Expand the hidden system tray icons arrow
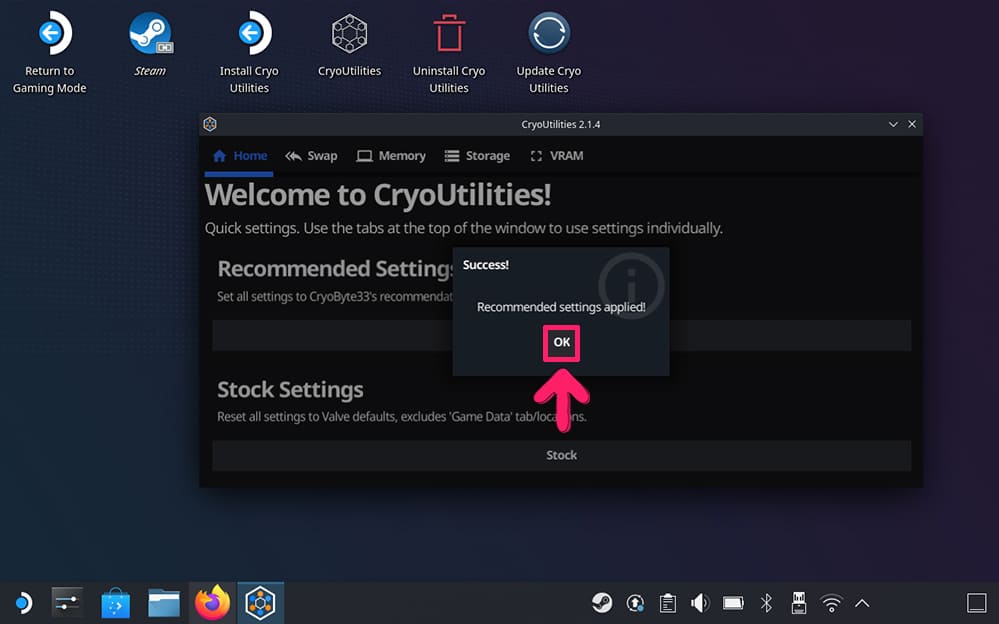The width and height of the screenshot is (999, 624). click(x=862, y=603)
